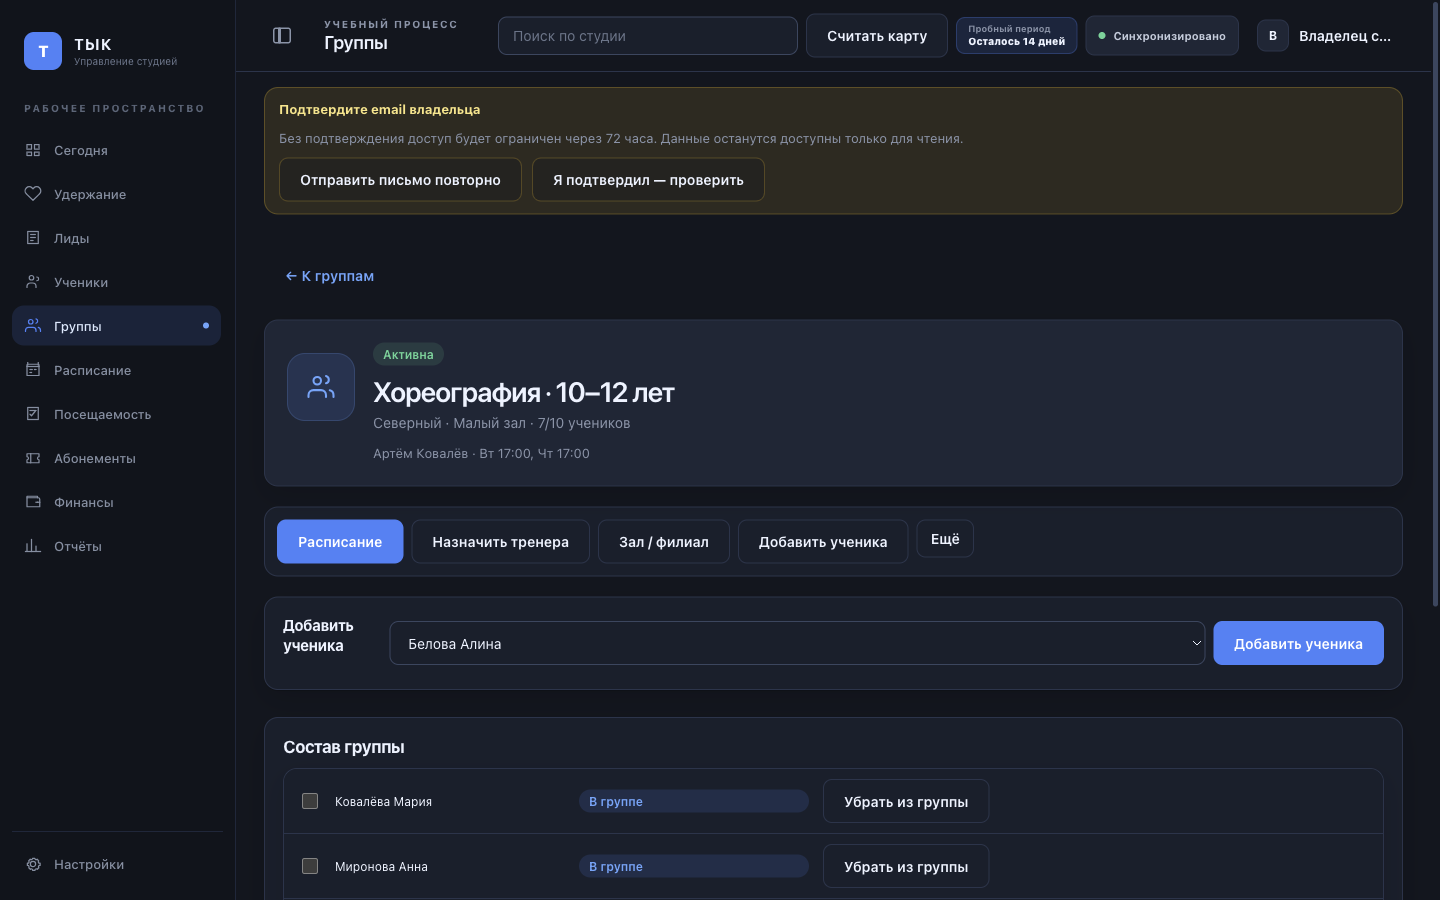Open the Владелец account menu

coord(1324,36)
